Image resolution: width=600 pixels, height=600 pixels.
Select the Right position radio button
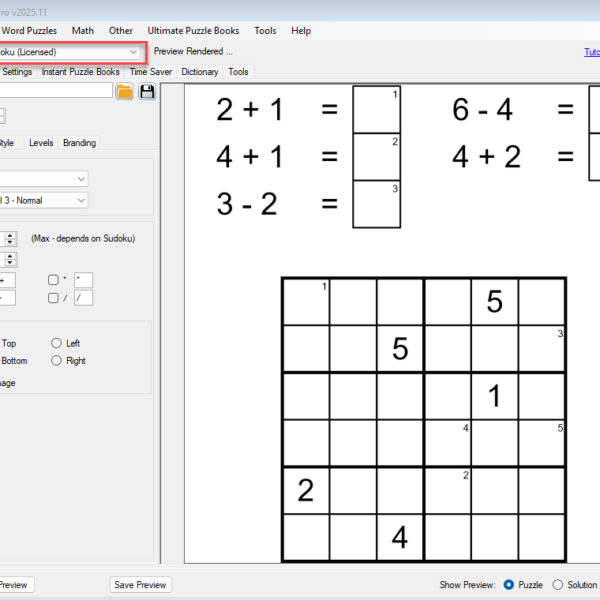point(56,360)
